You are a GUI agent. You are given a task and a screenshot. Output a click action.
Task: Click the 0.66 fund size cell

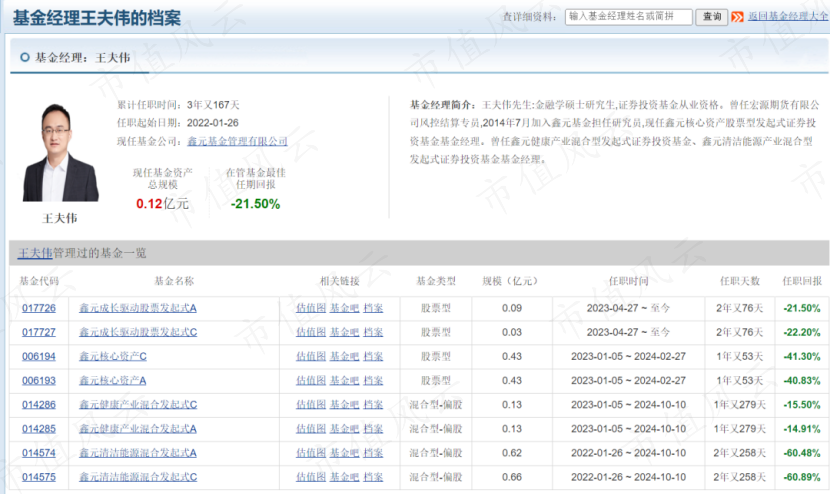512,477
